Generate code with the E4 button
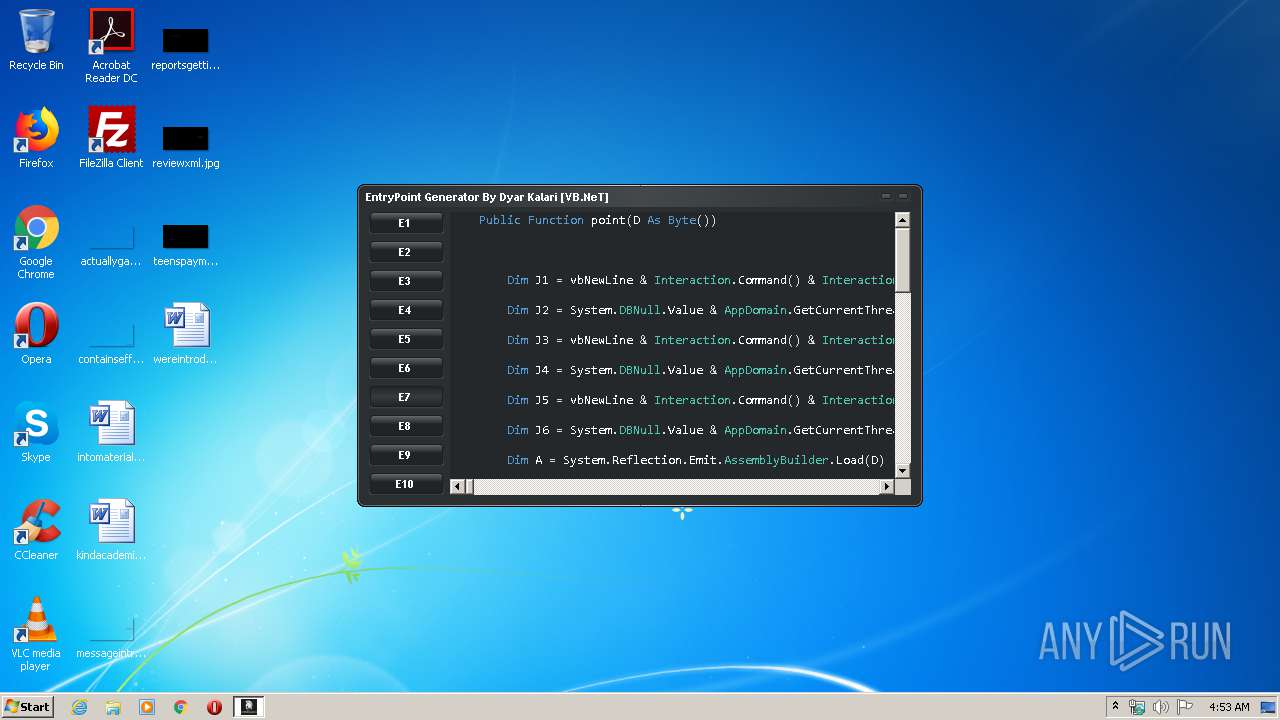Screen dimensions: 1280x720 405,310
